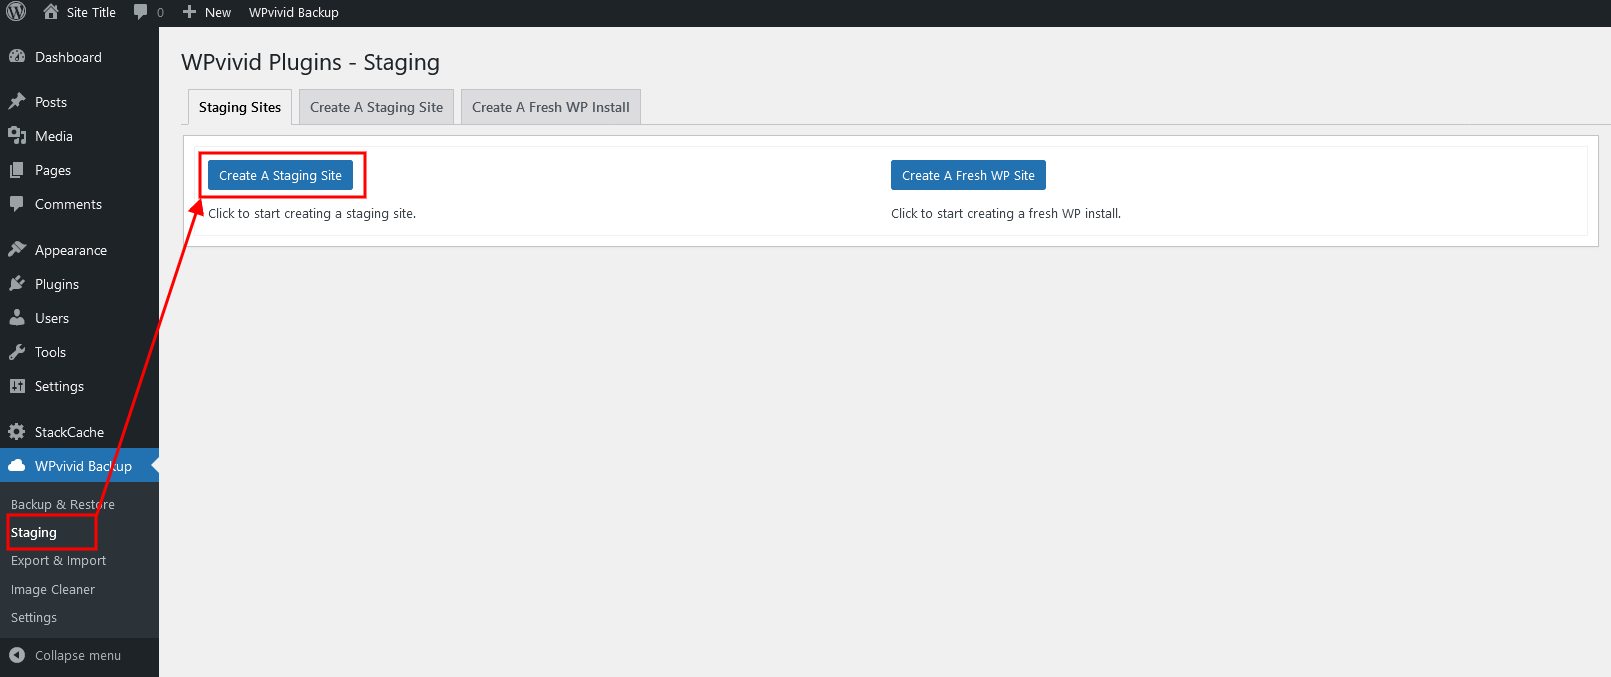Image resolution: width=1611 pixels, height=677 pixels.
Task: Go to Dashboard in sidebar
Action: pyautogui.click(x=68, y=57)
